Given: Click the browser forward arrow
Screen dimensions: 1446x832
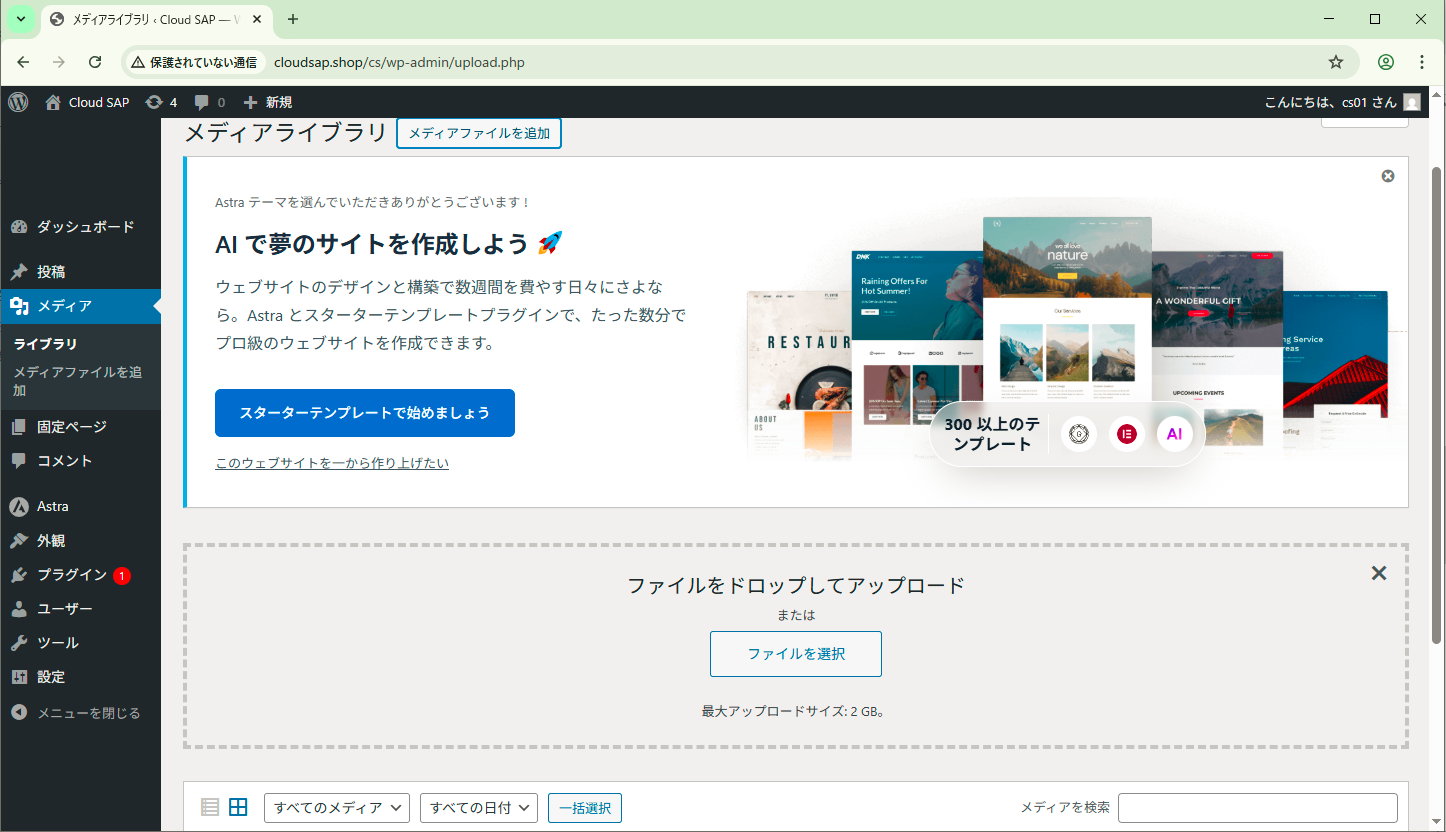Looking at the screenshot, I should click(59, 62).
